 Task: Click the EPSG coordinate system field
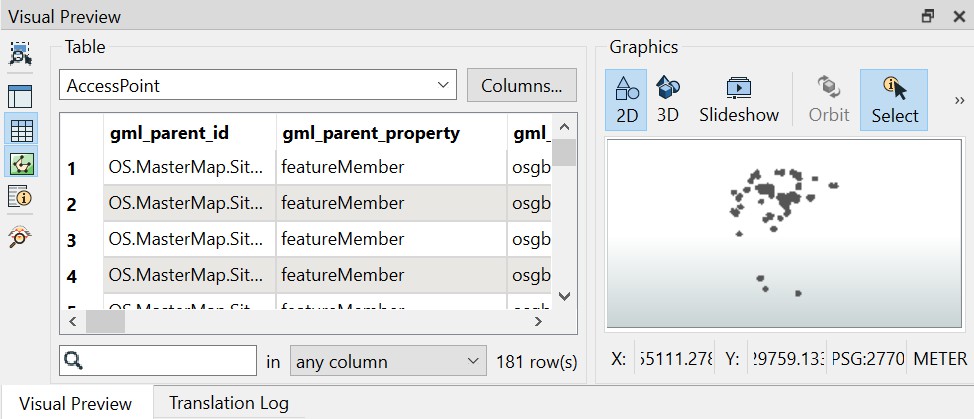(x=867, y=359)
